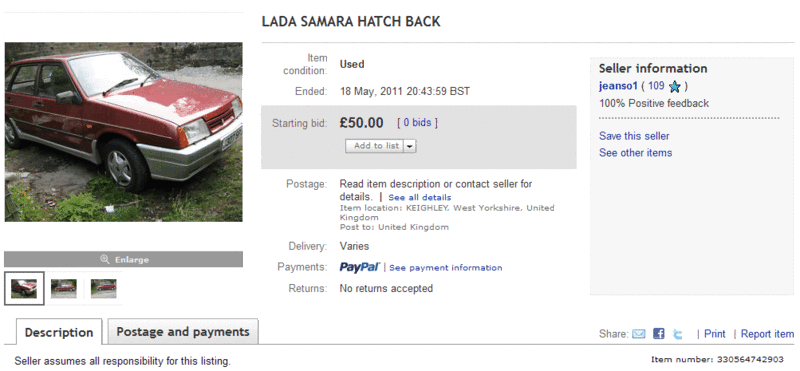
Task: Open See payment information link
Action: click(445, 268)
